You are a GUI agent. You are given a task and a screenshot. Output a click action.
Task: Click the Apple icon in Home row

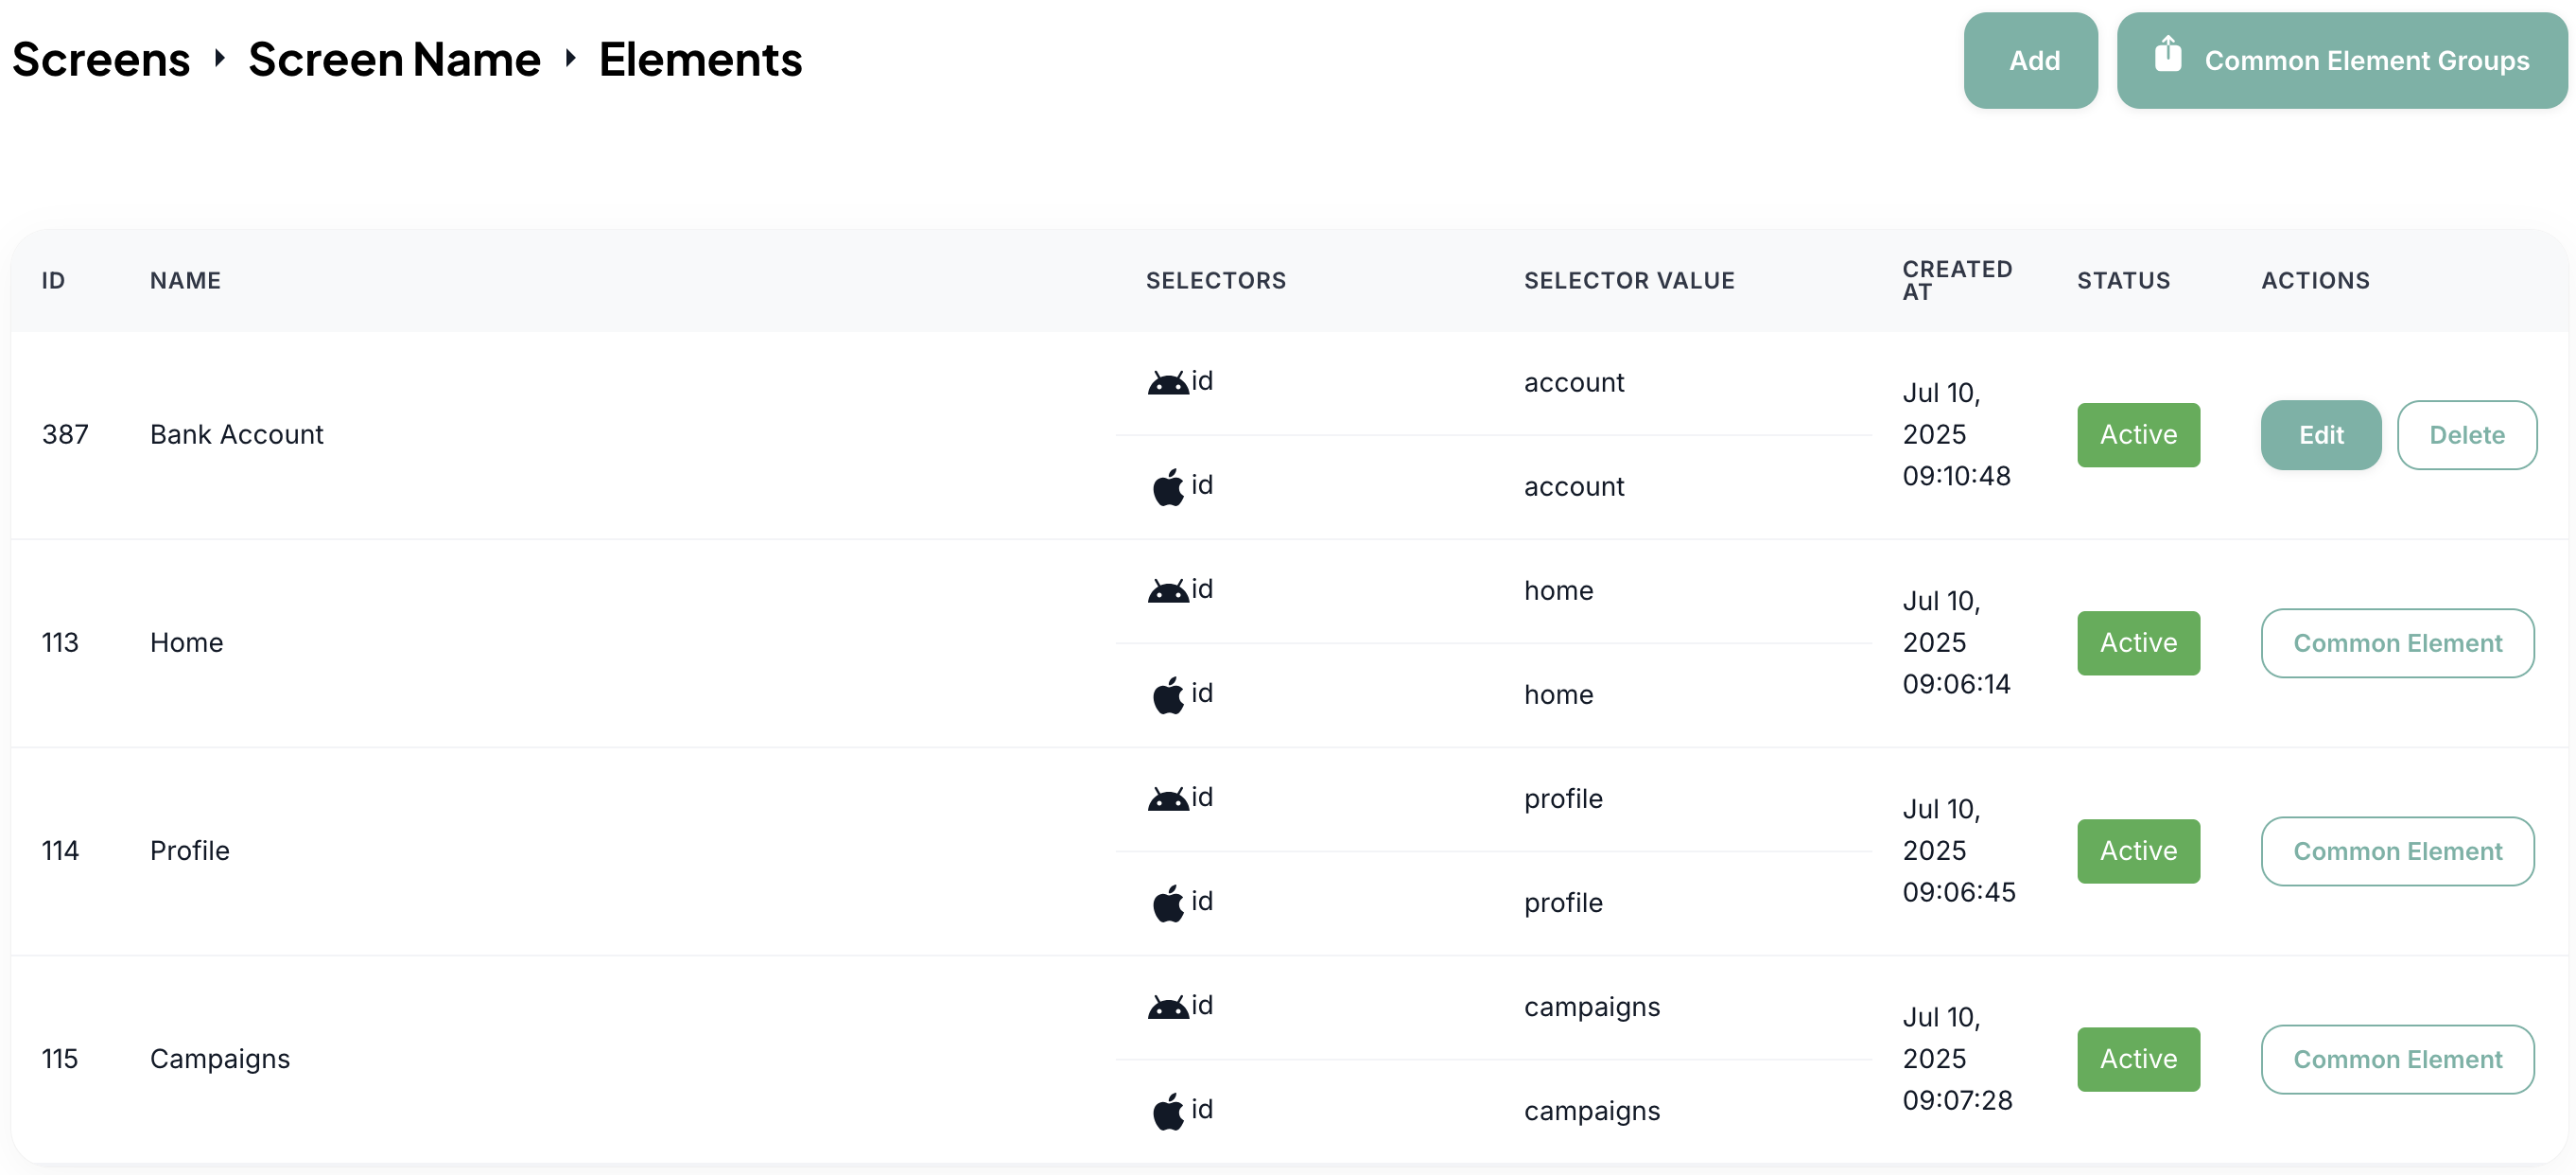1167,695
